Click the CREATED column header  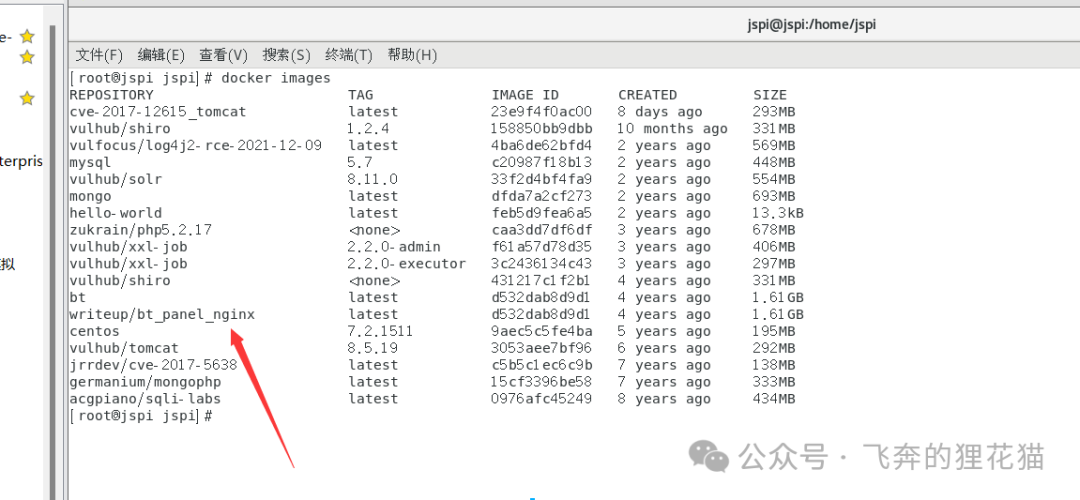coord(647,95)
